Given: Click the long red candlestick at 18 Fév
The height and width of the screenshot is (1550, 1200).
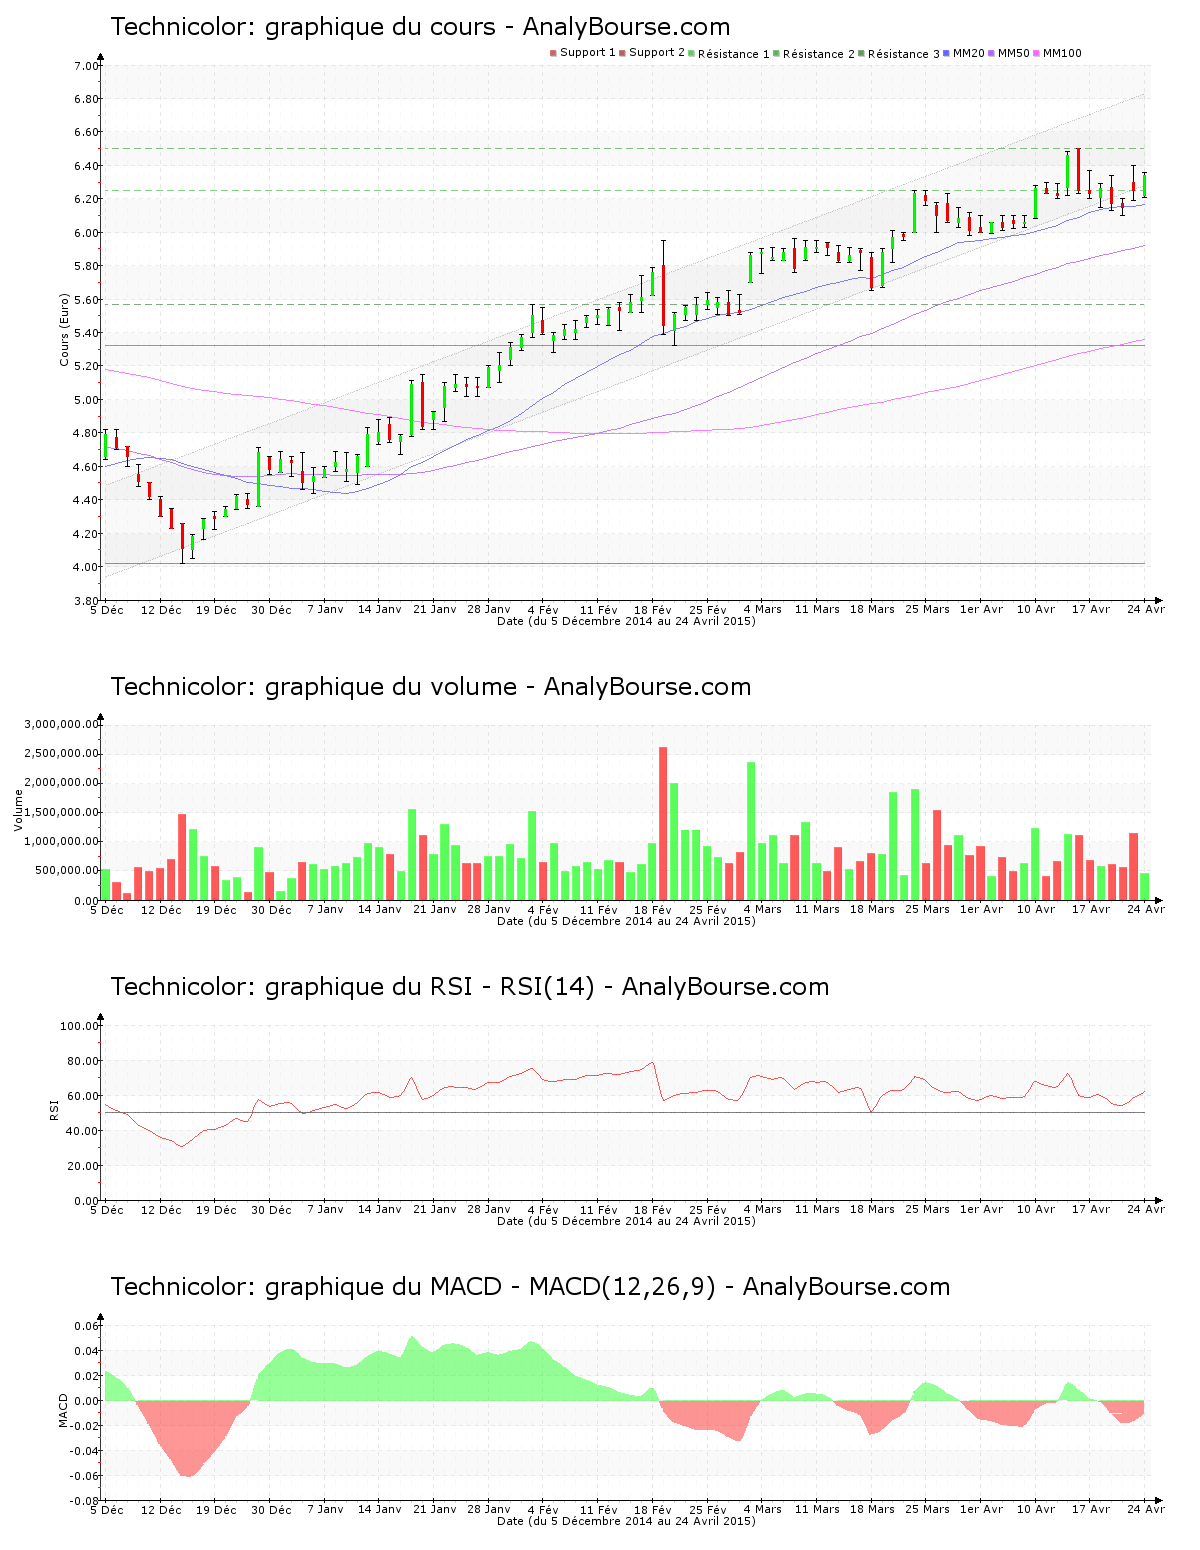Looking at the screenshot, I should (x=663, y=295).
